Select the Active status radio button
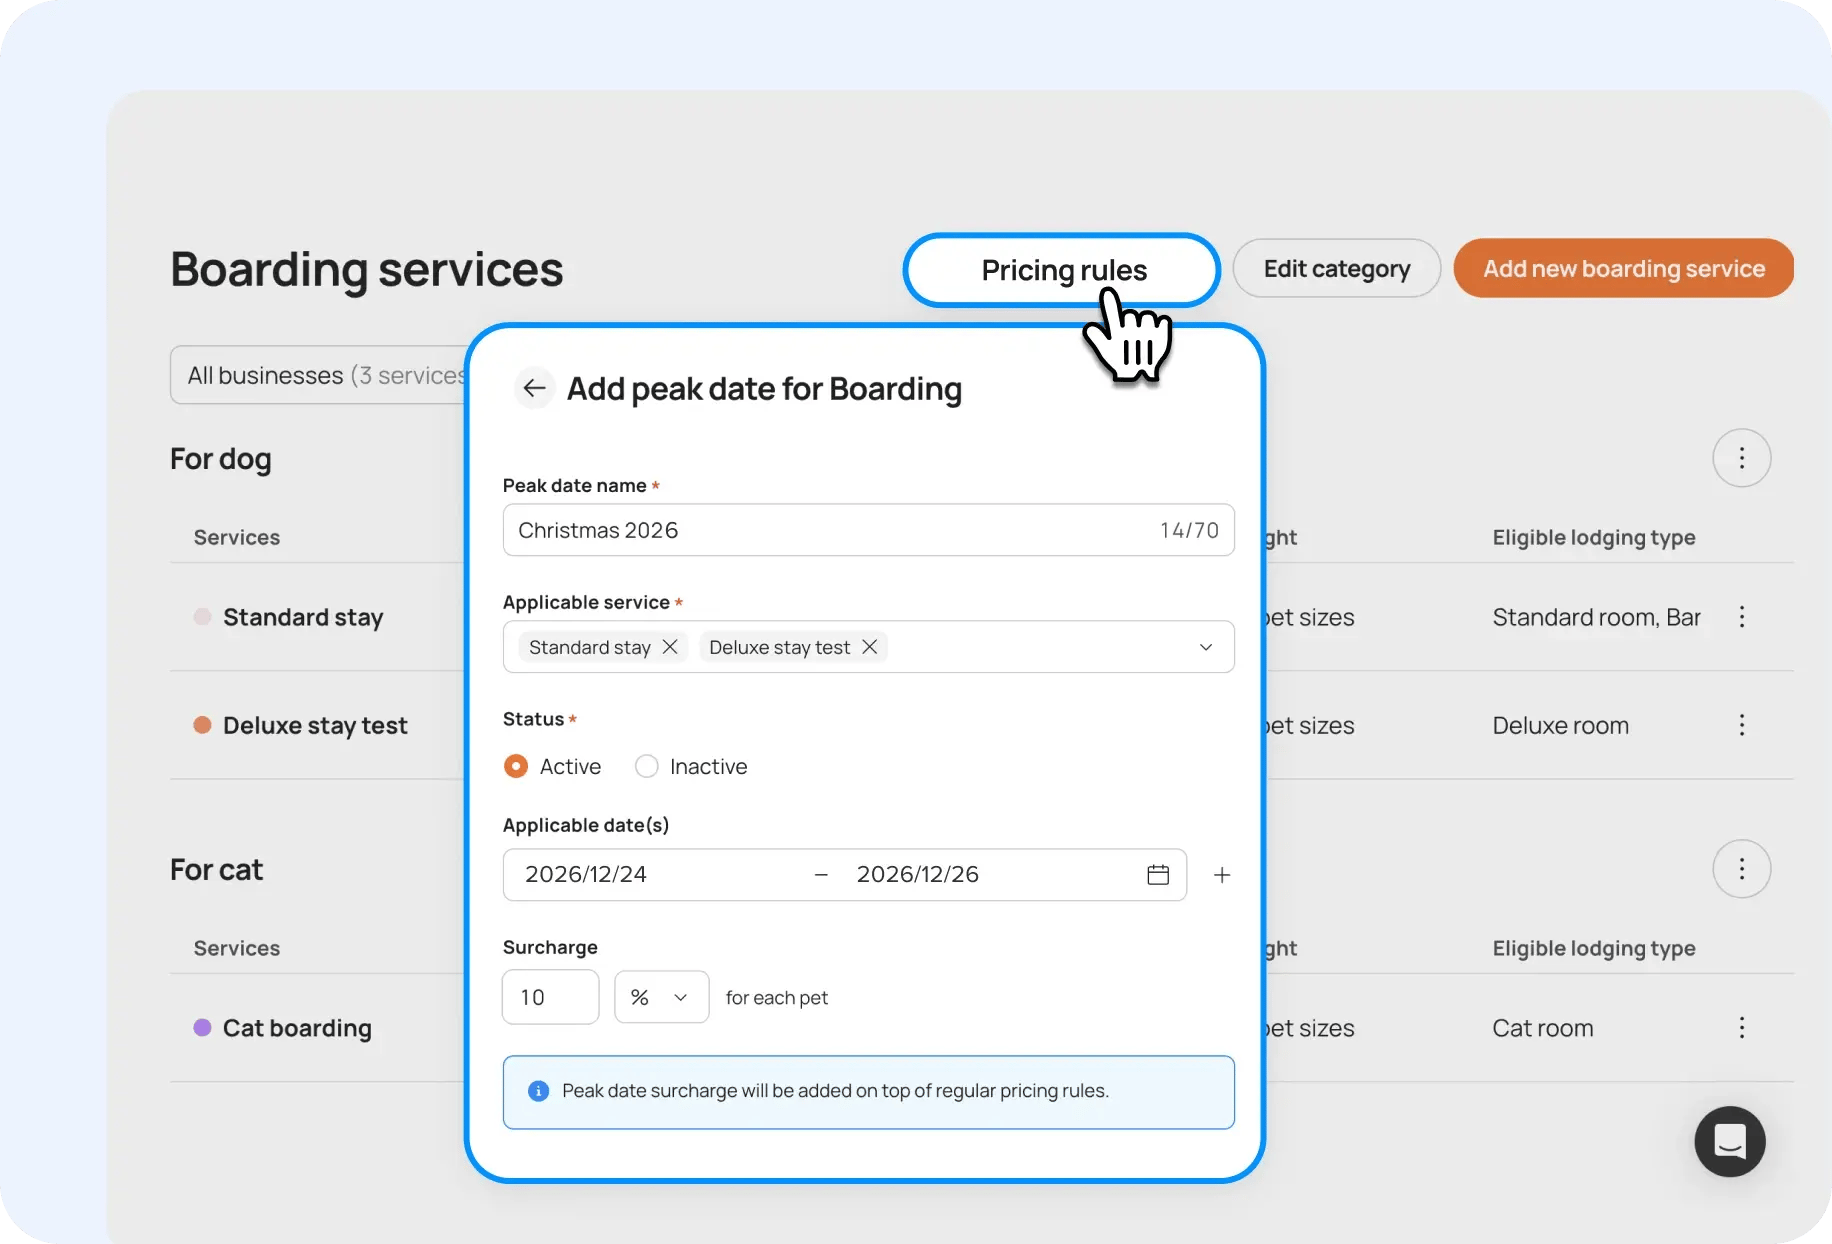Screen dimensions: 1832x1244 (x=516, y=766)
